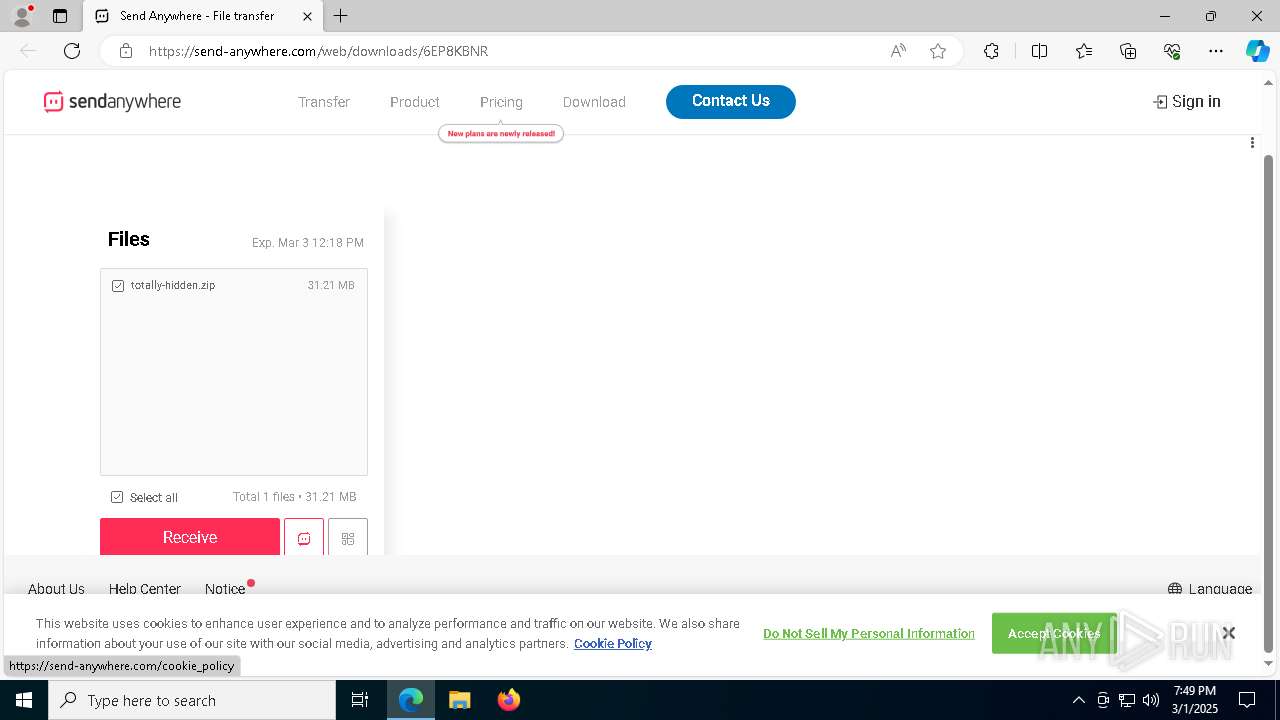This screenshot has height=720, width=1280.
Task: Launch Firefox from the taskbar
Action: click(508, 700)
